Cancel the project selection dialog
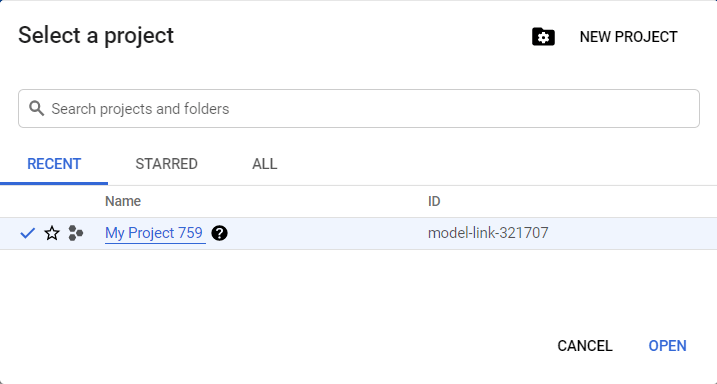The width and height of the screenshot is (717, 384). coord(585,346)
